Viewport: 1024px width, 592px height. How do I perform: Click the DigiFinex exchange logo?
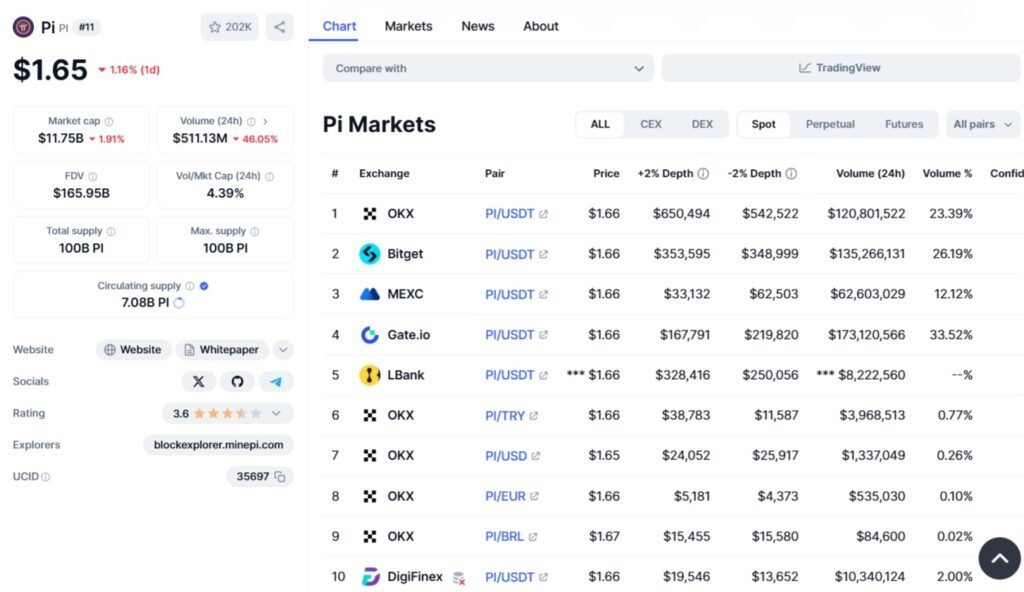(370, 577)
